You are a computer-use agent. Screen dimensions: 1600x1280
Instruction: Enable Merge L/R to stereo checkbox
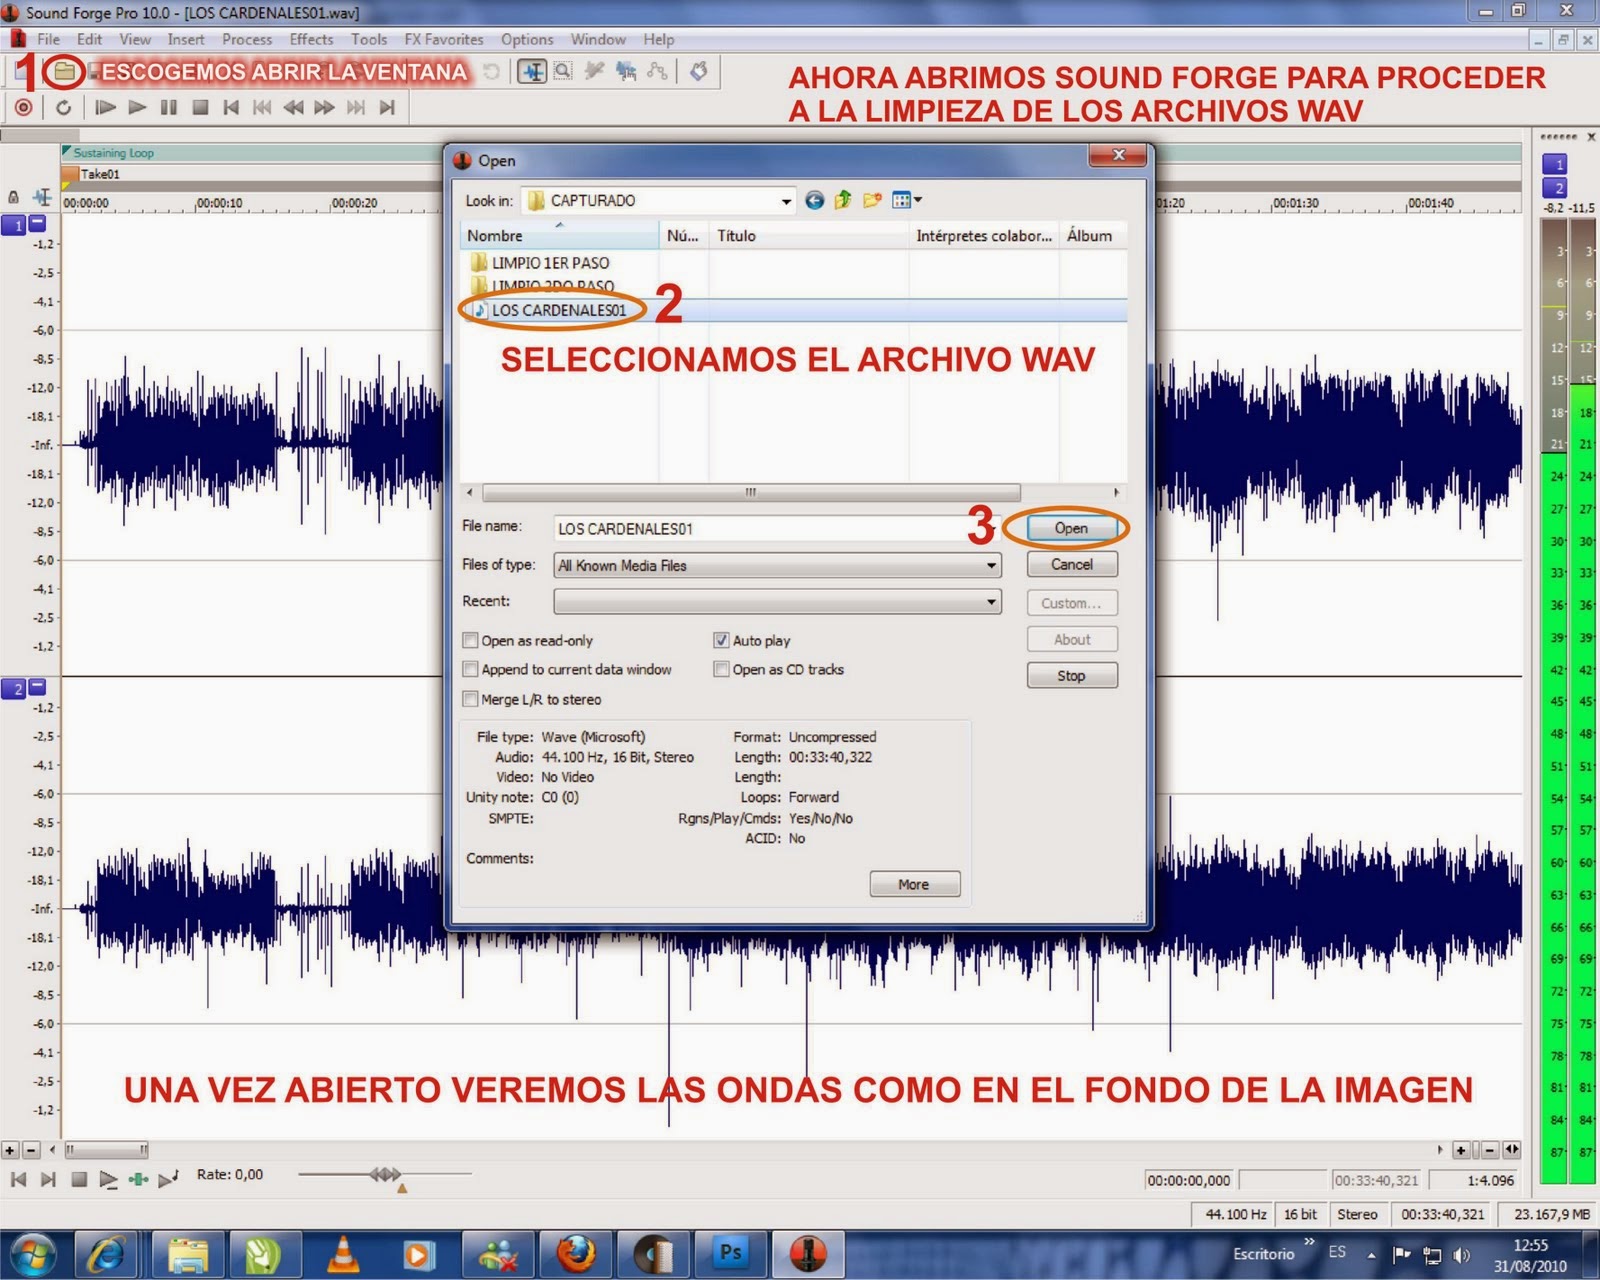coord(470,699)
